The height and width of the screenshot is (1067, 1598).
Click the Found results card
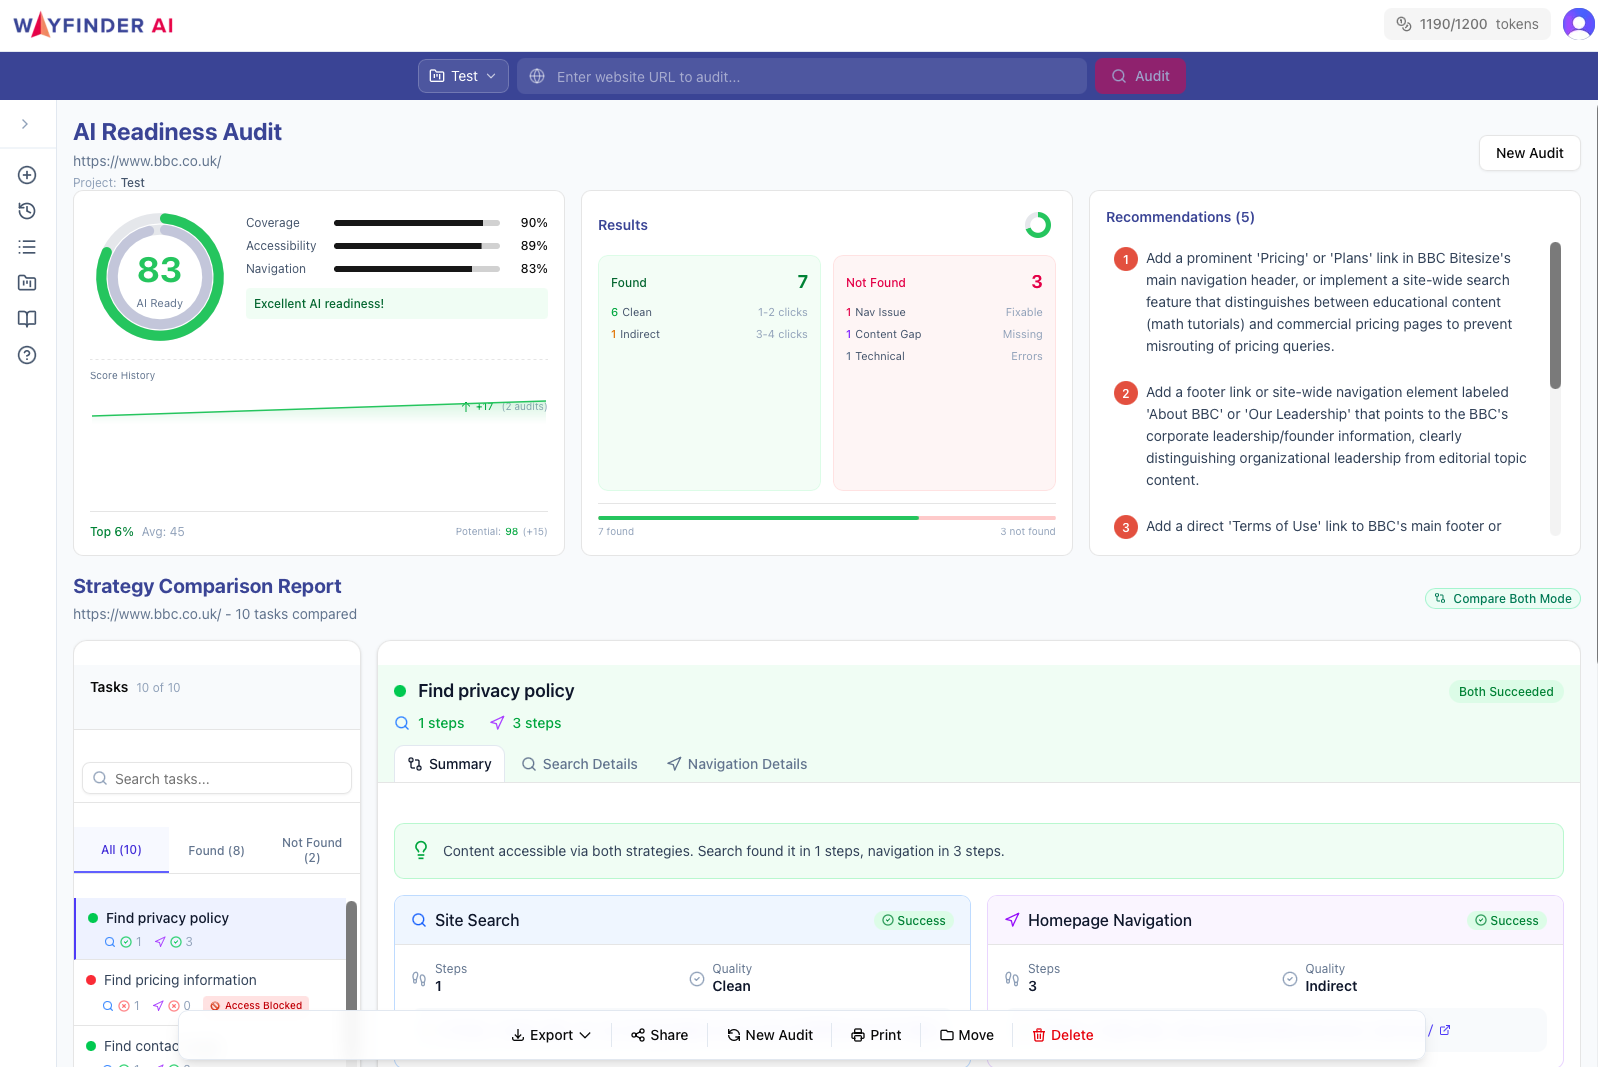pyautogui.click(x=709, y=373)
